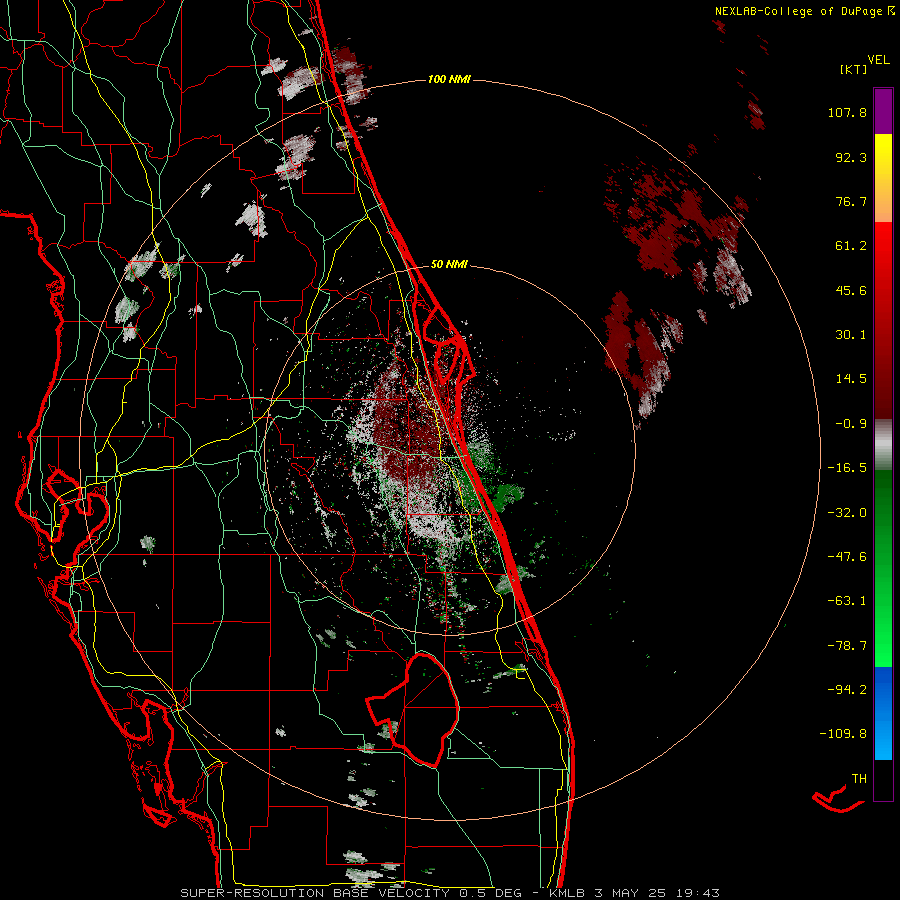Click the 76.7 velocity scale value
900x900 pixels.
851,201
